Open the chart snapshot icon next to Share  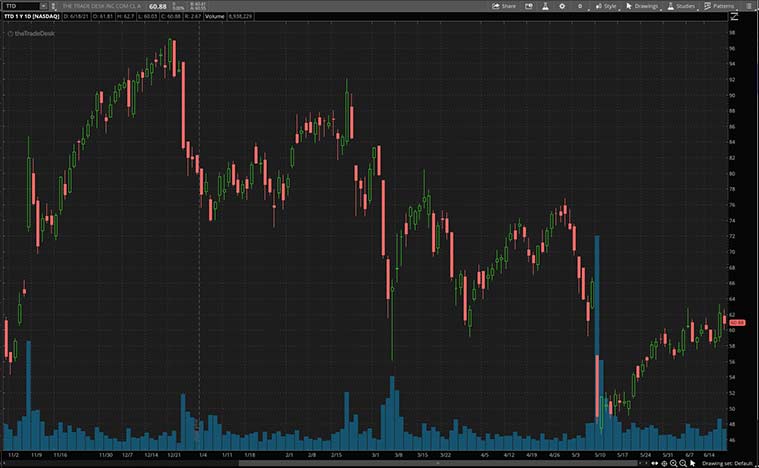(529, 6)
